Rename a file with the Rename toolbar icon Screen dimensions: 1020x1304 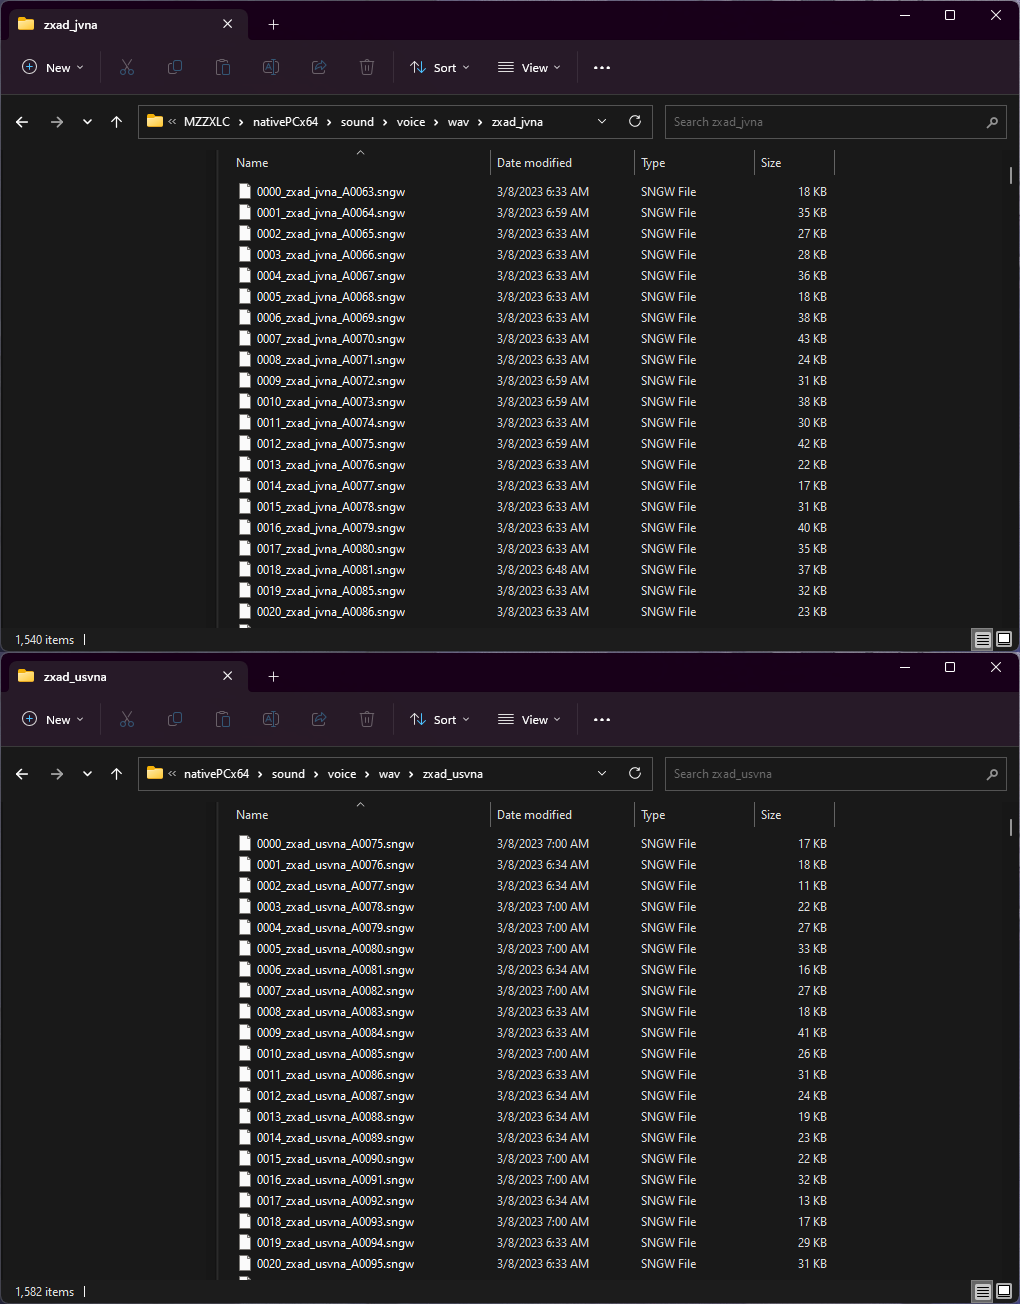tap(270, 67)
